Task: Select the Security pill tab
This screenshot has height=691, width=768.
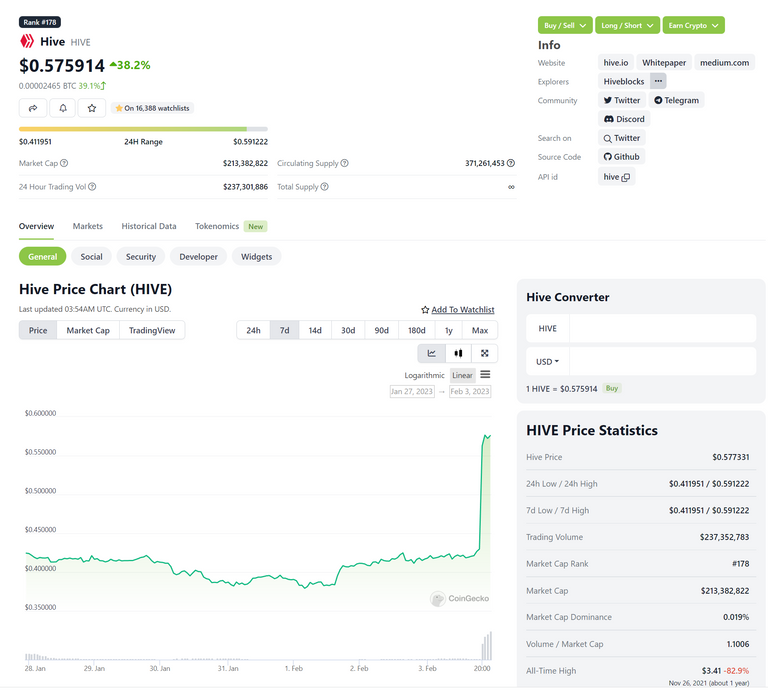Action: (x=141, y=257)
